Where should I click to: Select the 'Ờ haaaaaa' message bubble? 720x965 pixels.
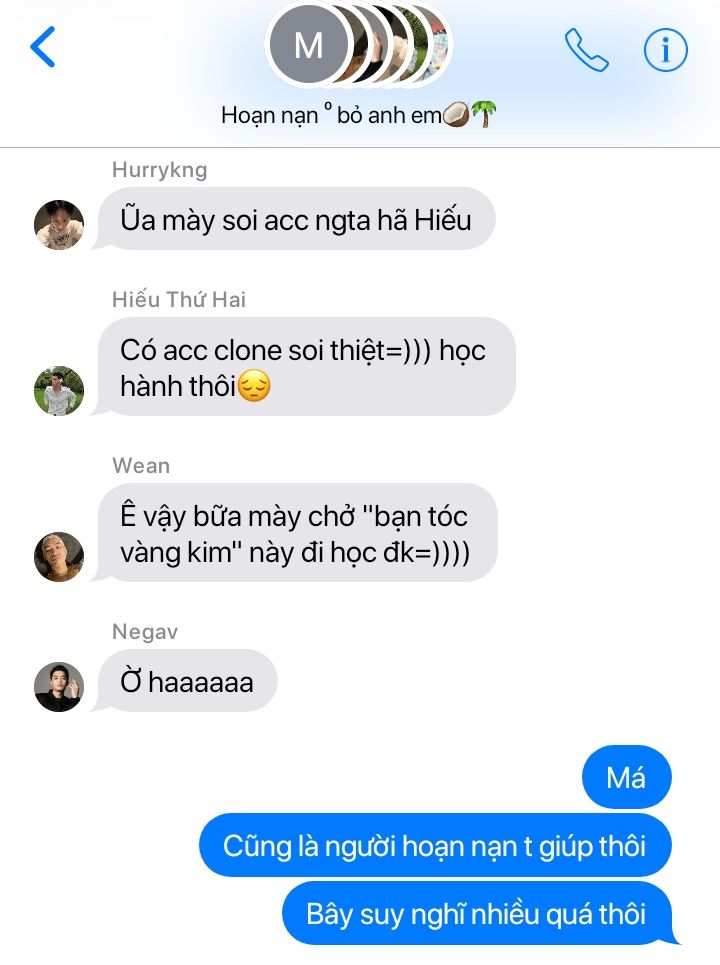tap(187, 681)
